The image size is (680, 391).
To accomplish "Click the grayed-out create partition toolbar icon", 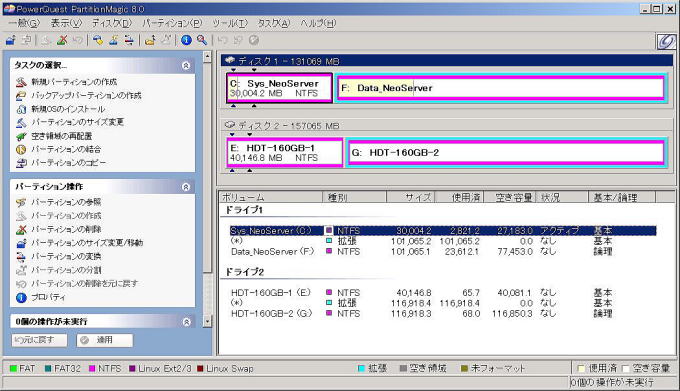I will click(x=46, y=40).
